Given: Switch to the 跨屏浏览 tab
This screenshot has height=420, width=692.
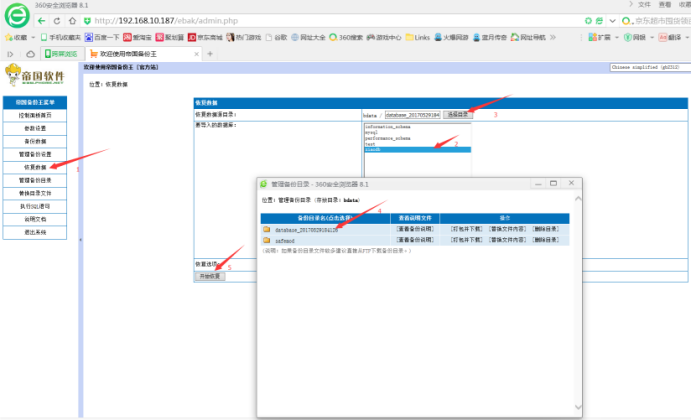Looking at the screenshot, I should (x=61, y=54).
